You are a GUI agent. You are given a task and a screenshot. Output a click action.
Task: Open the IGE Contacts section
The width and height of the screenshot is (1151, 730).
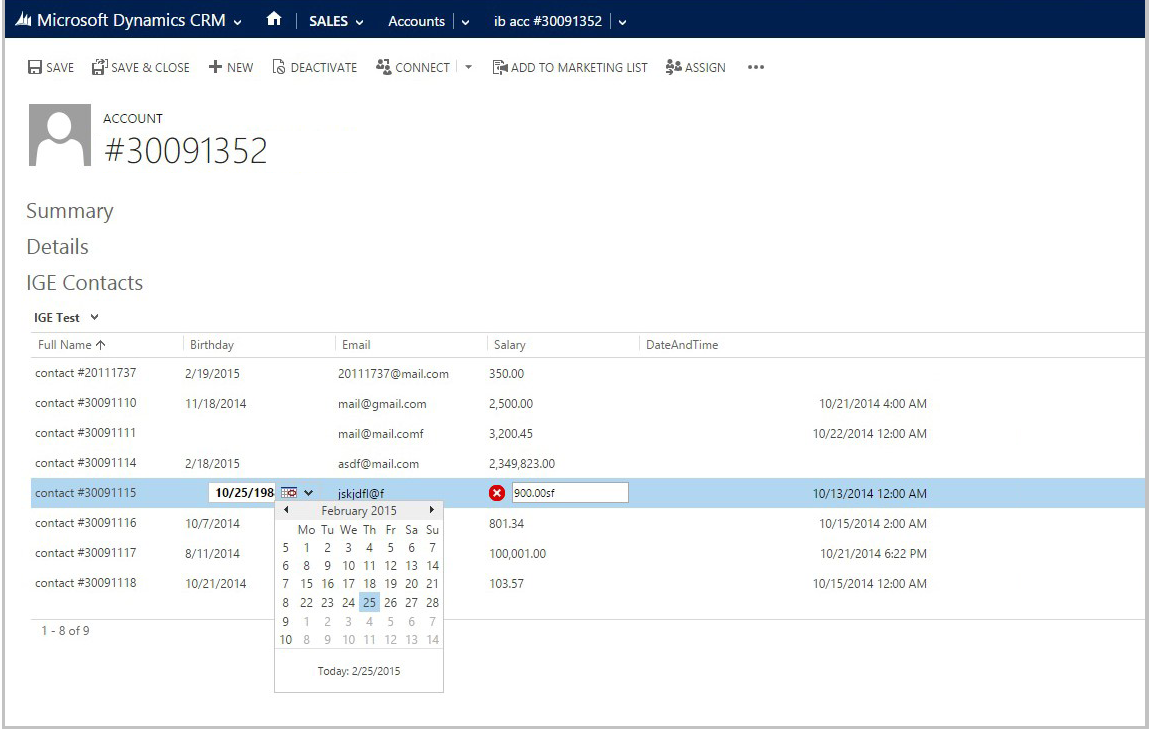tap(84, 283)
